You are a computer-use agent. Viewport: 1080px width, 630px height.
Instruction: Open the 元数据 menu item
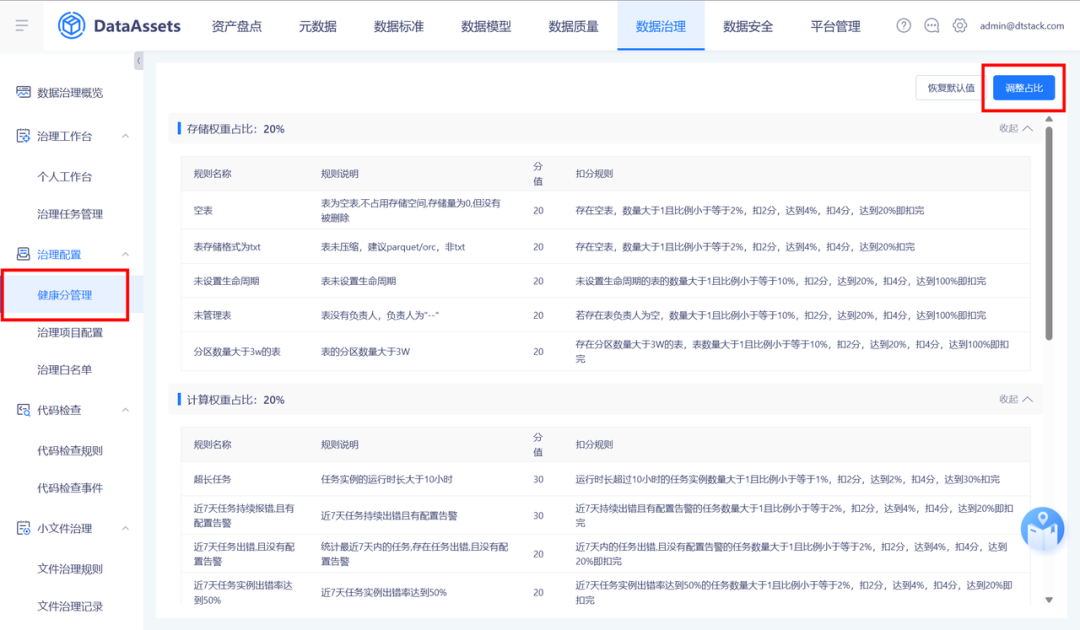click(x=316, y=26)
